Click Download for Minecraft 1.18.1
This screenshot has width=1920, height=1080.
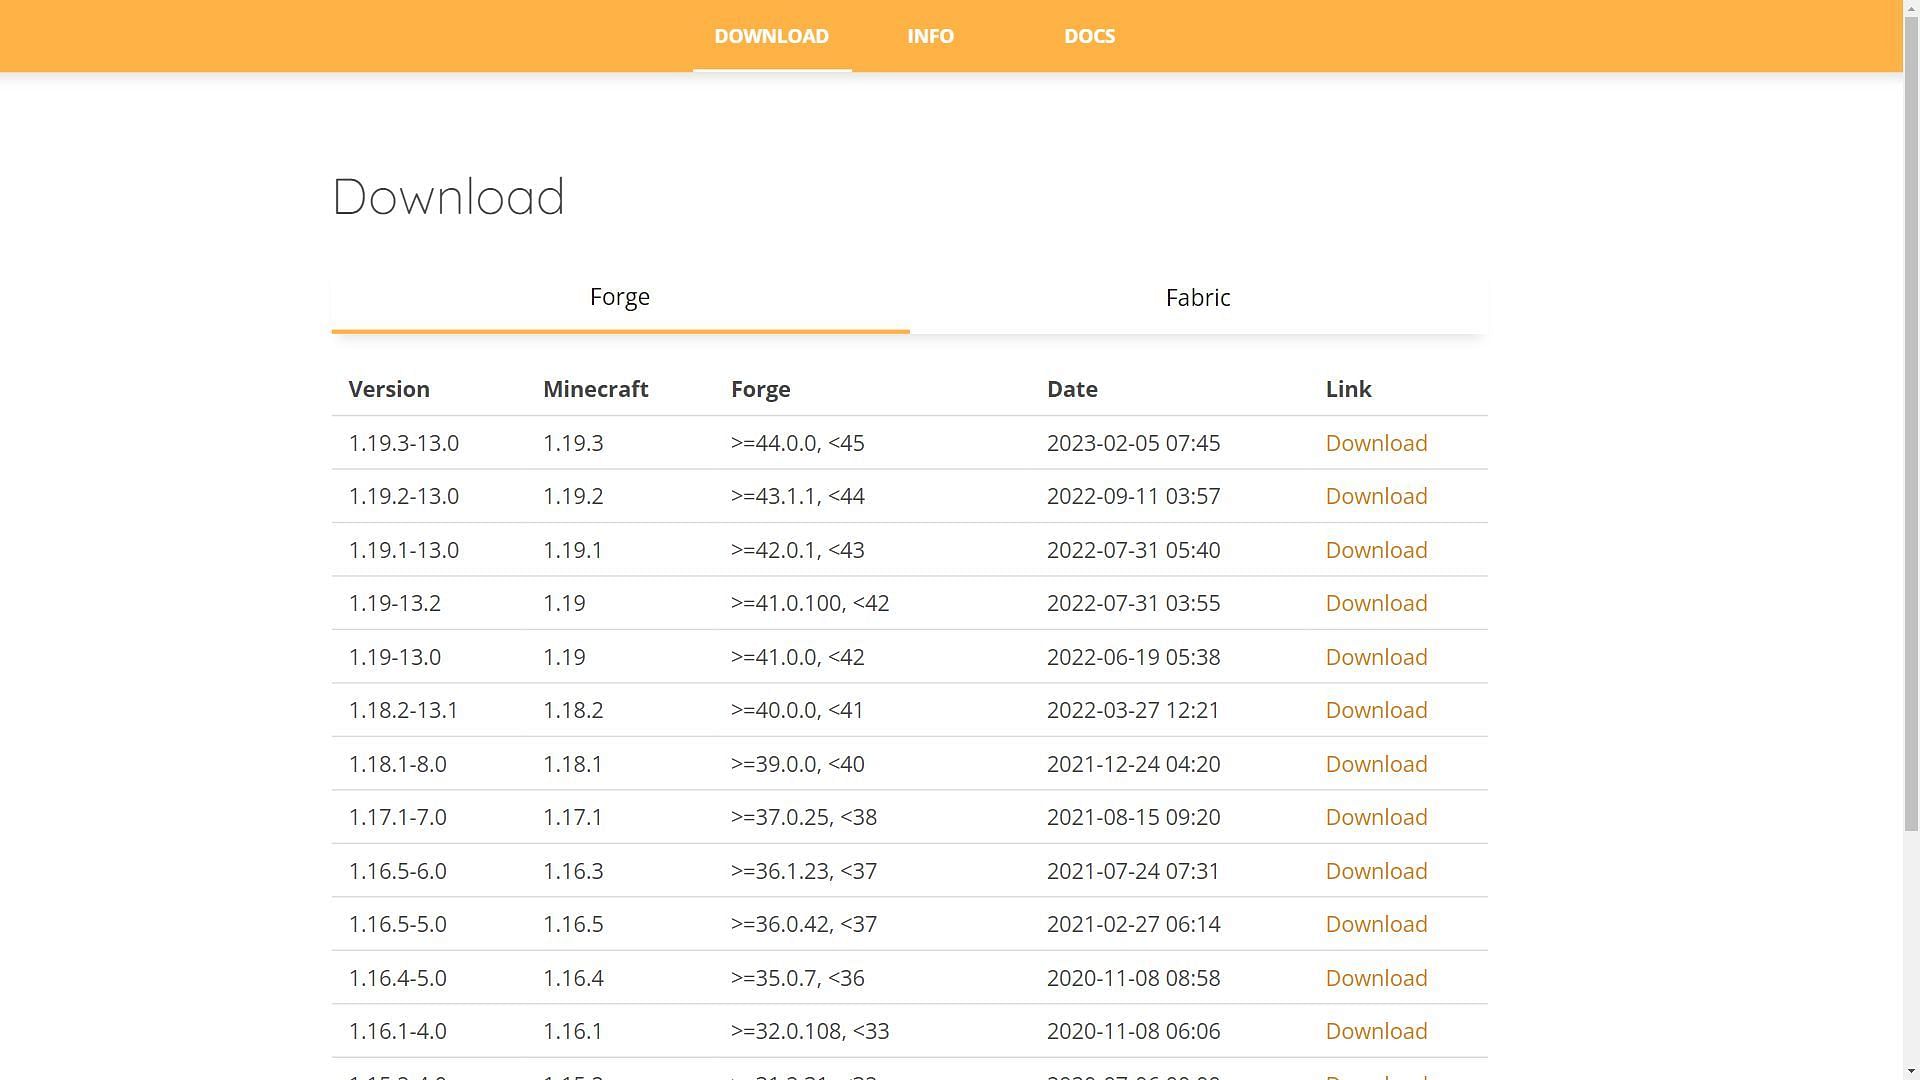point(1377,764)
